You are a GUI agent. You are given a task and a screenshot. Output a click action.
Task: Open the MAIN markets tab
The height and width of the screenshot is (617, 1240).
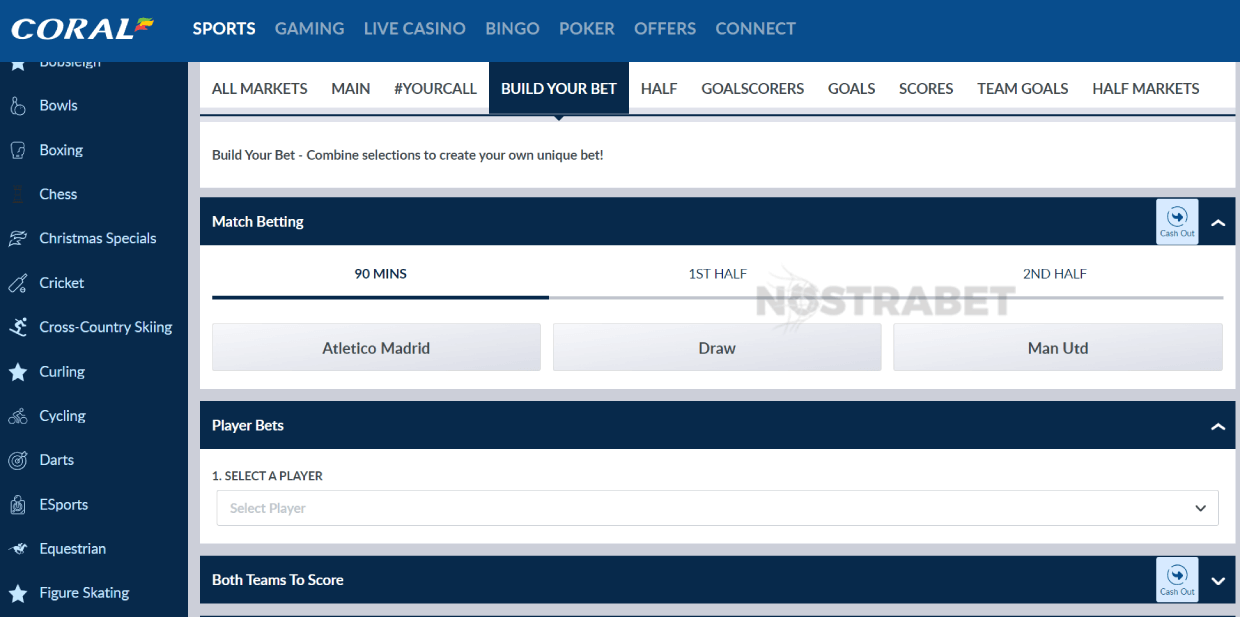[351, 88]
